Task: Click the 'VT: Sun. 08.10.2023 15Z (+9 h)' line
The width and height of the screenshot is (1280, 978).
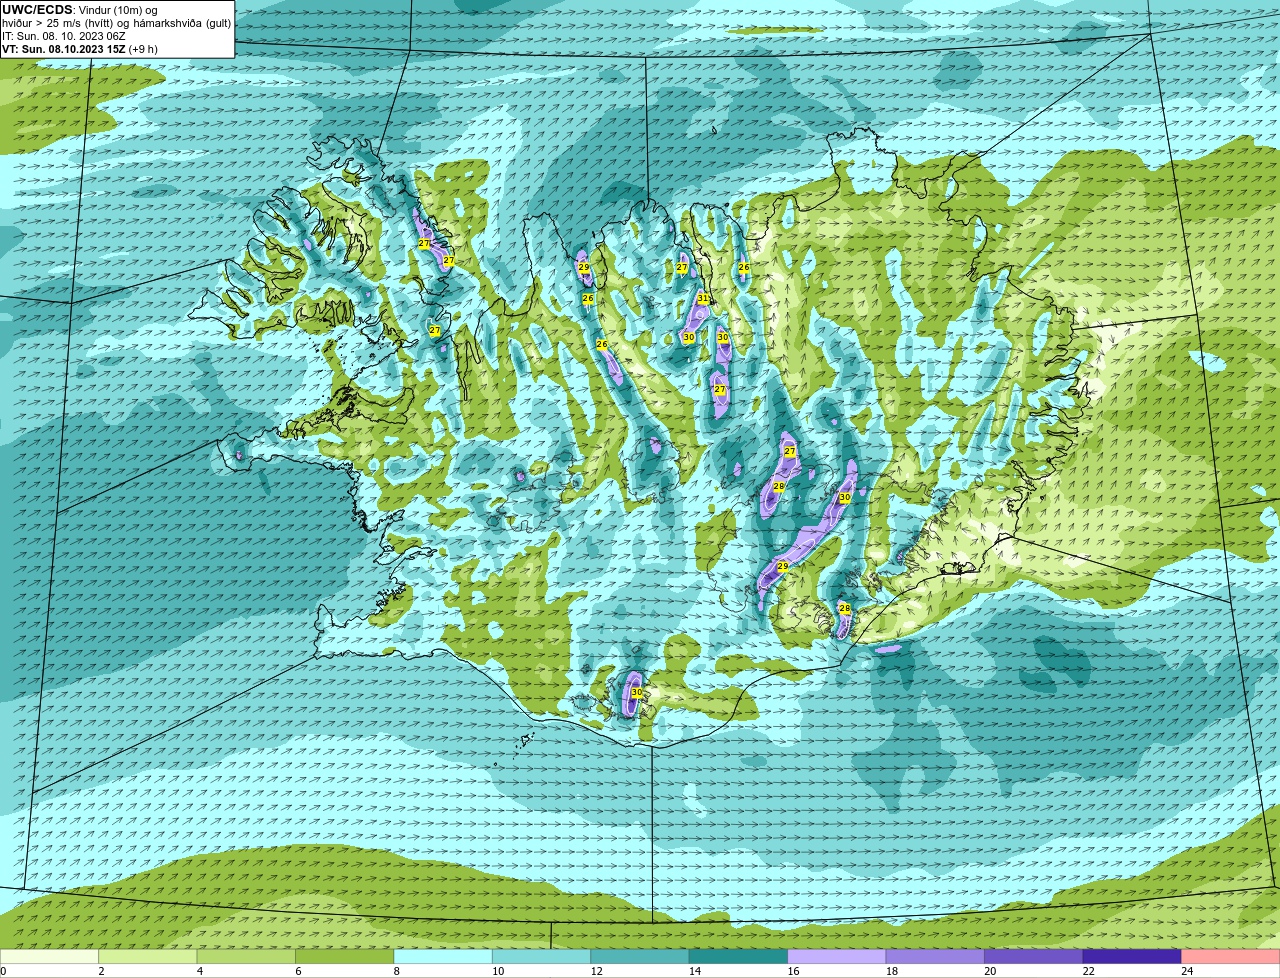Action: click(80, 48)
